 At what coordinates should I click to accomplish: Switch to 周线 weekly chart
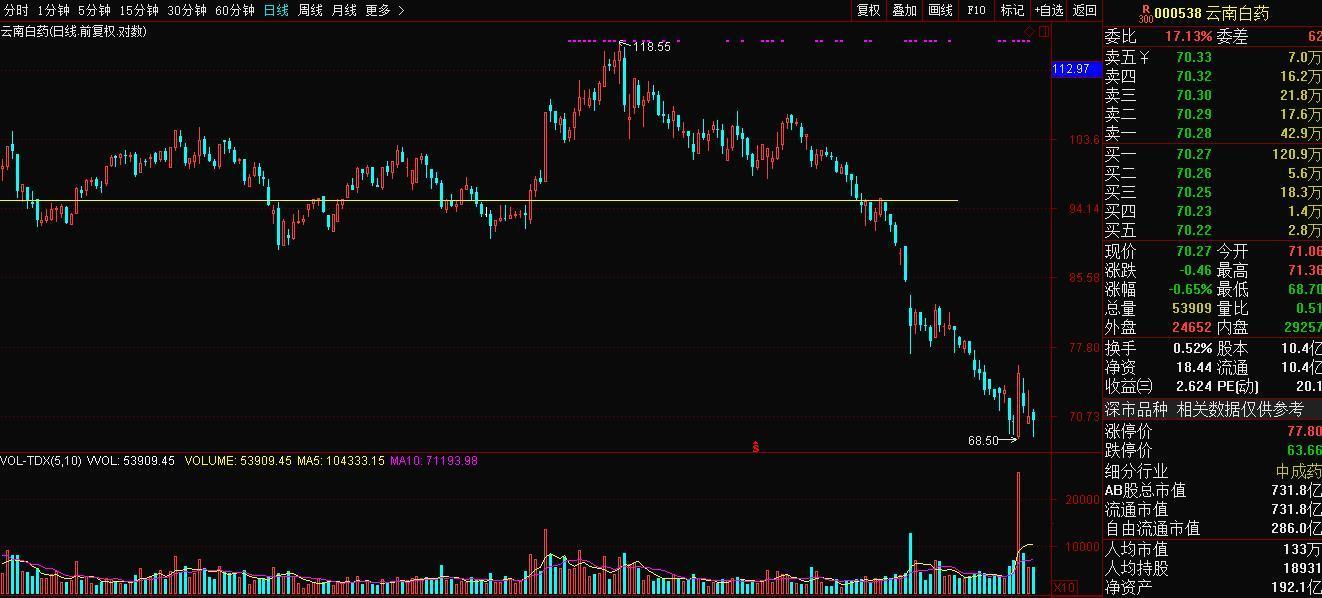click(x=310, y=10)
